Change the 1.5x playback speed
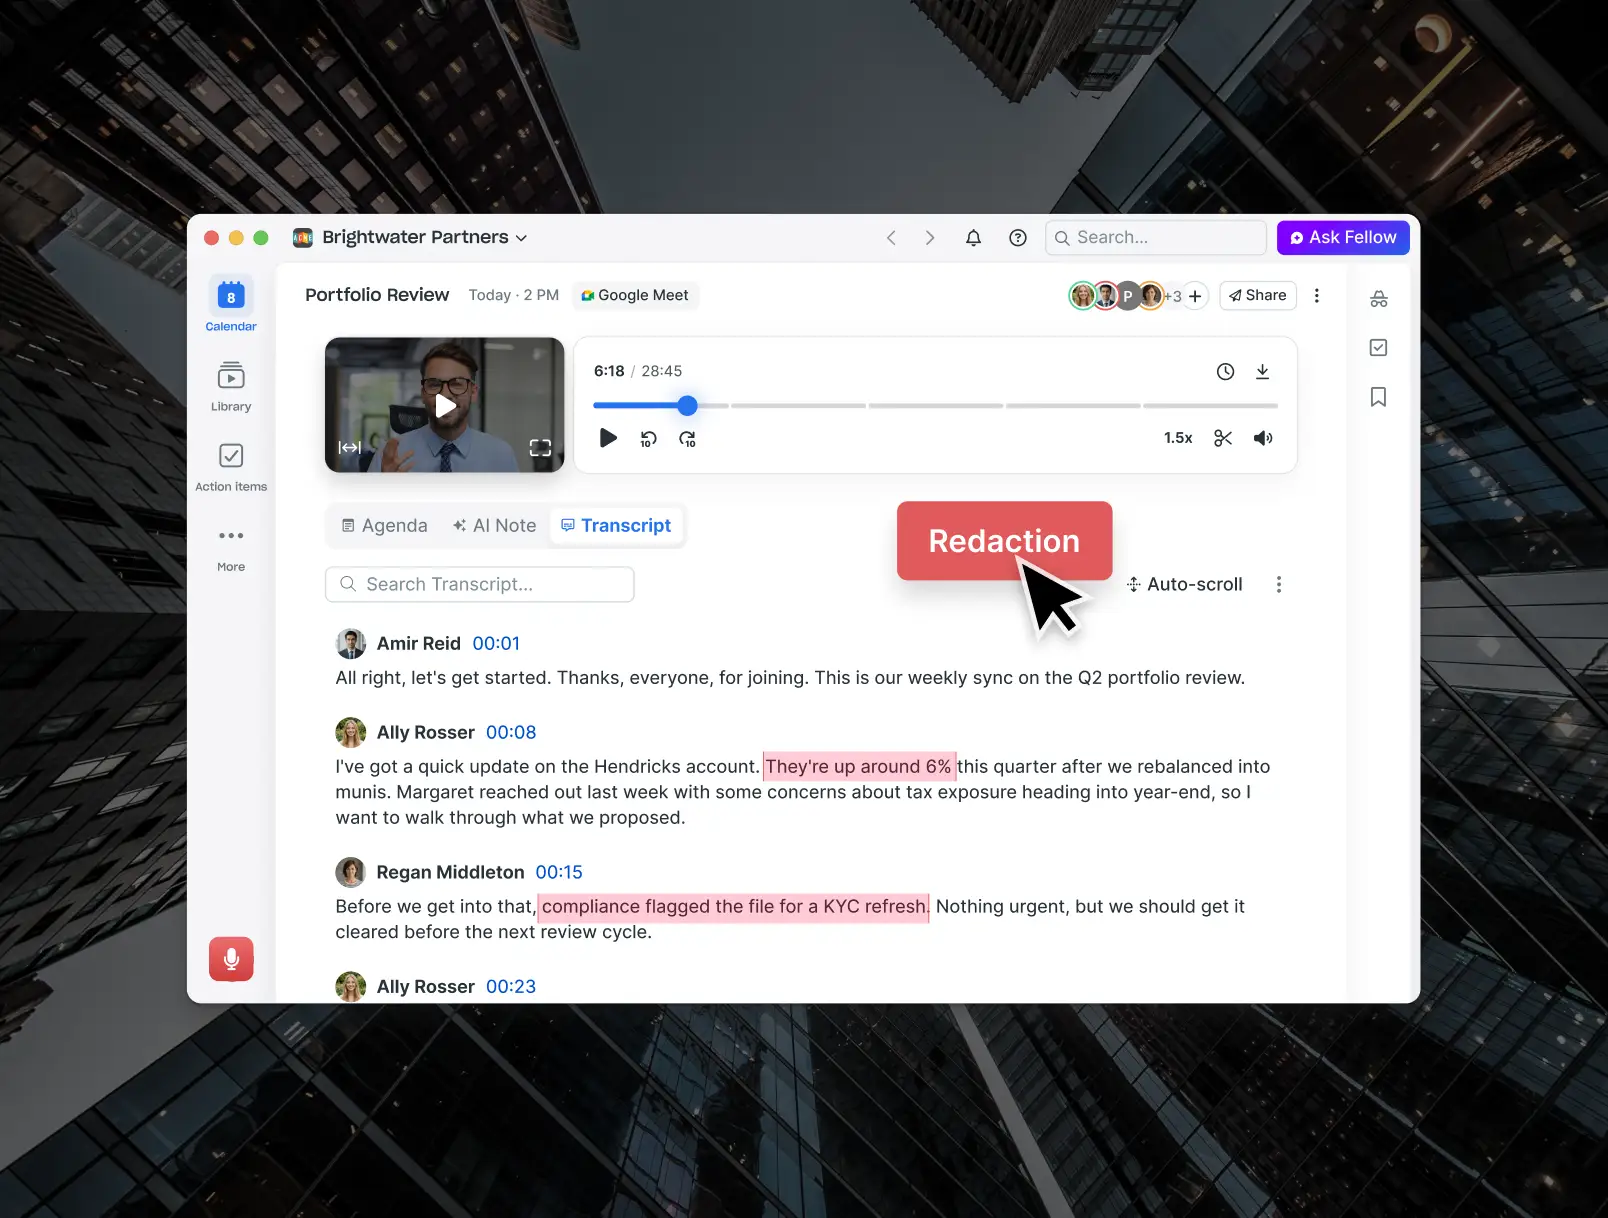This screenshot has height=1218, width=1608. pos(1178,438)
